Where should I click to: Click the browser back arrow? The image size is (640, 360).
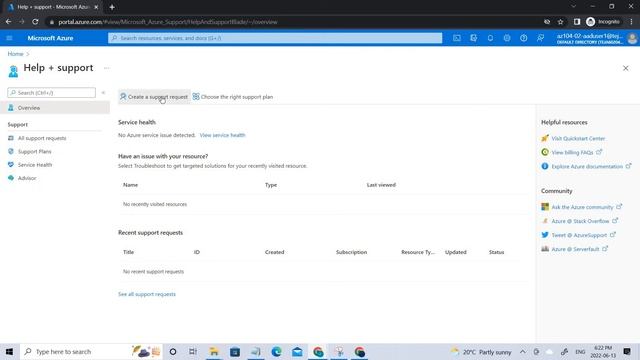point(9,22)
